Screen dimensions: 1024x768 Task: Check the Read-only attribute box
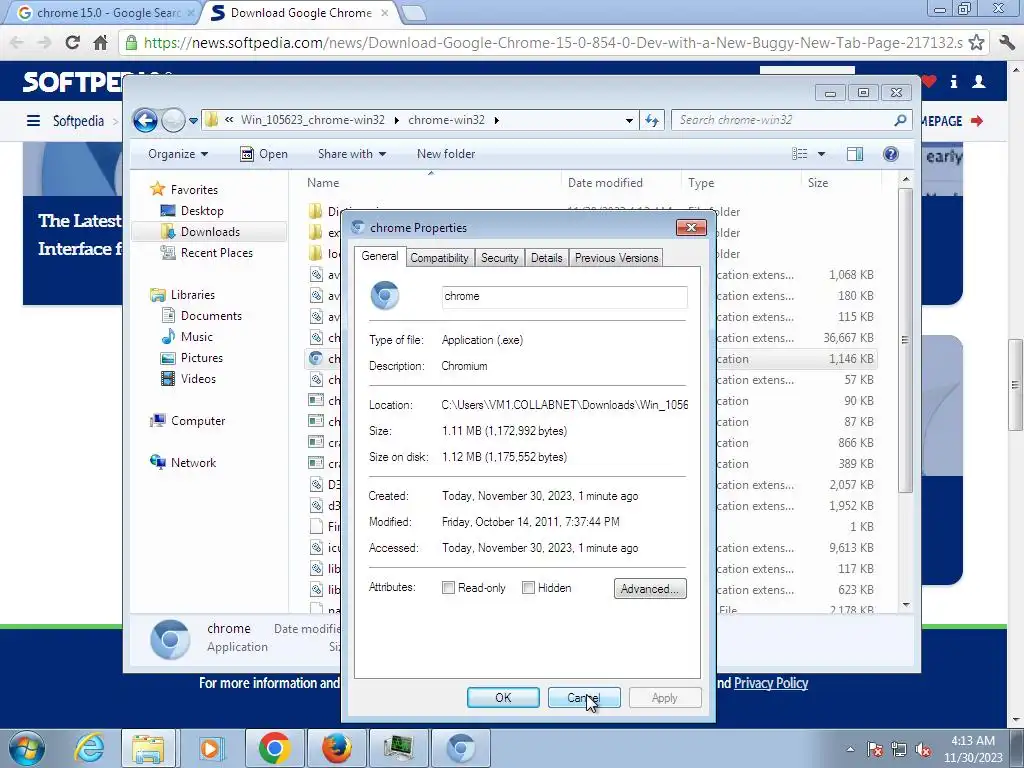[x=448, y=588]
